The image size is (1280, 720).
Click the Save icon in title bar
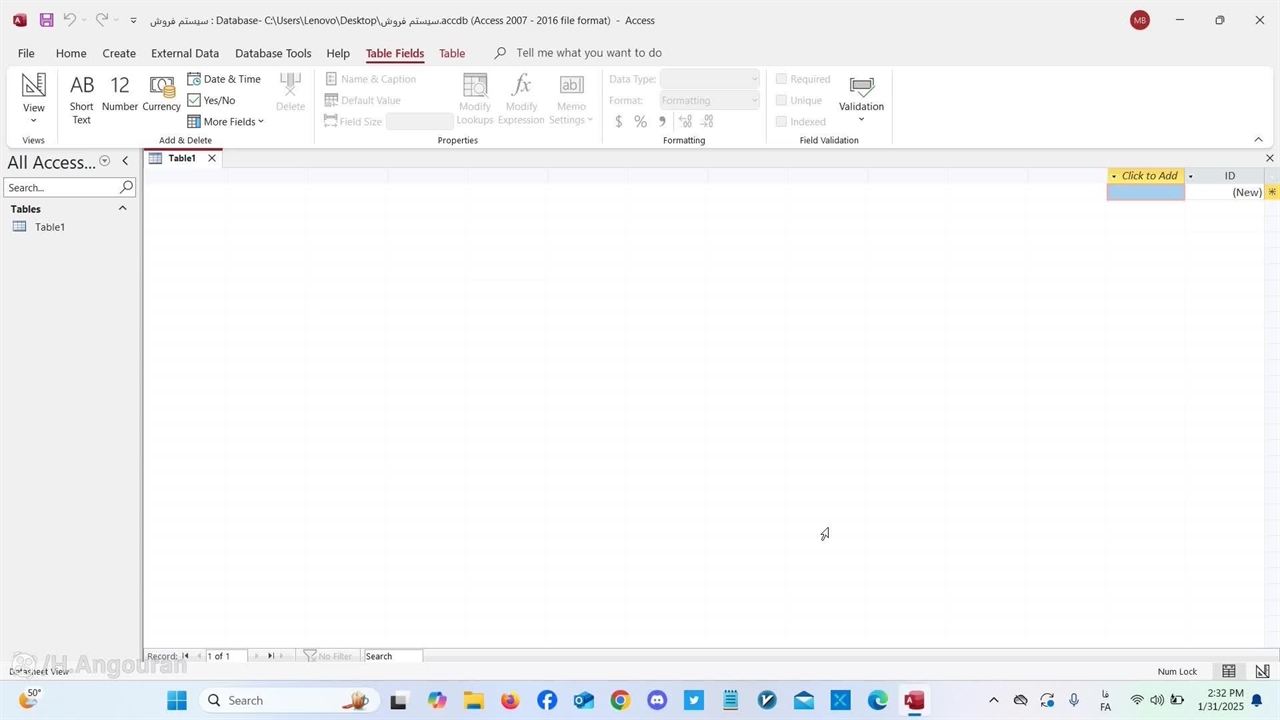coord(46,20)
